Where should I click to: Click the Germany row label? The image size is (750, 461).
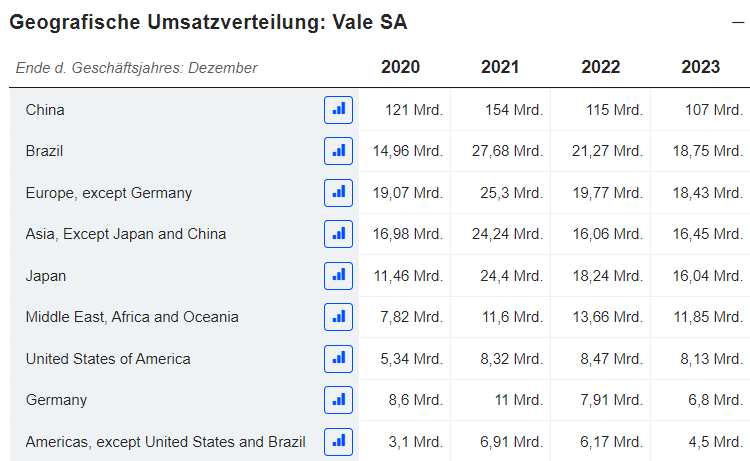click(56, 400)
